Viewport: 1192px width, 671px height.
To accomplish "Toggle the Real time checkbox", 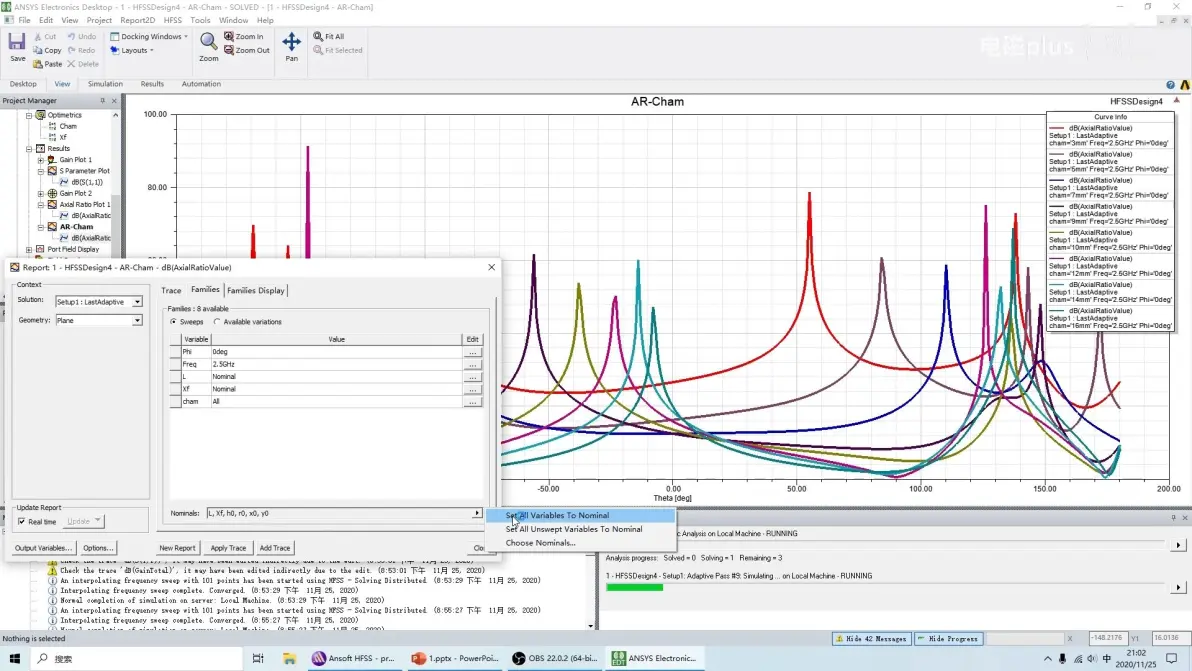I will (x=21, y=522).
